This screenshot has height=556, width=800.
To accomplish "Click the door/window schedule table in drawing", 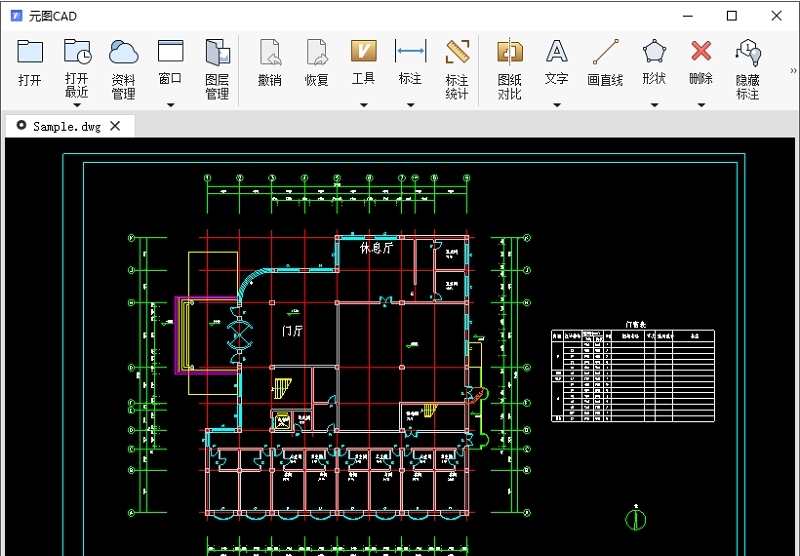I will [633, 375].
